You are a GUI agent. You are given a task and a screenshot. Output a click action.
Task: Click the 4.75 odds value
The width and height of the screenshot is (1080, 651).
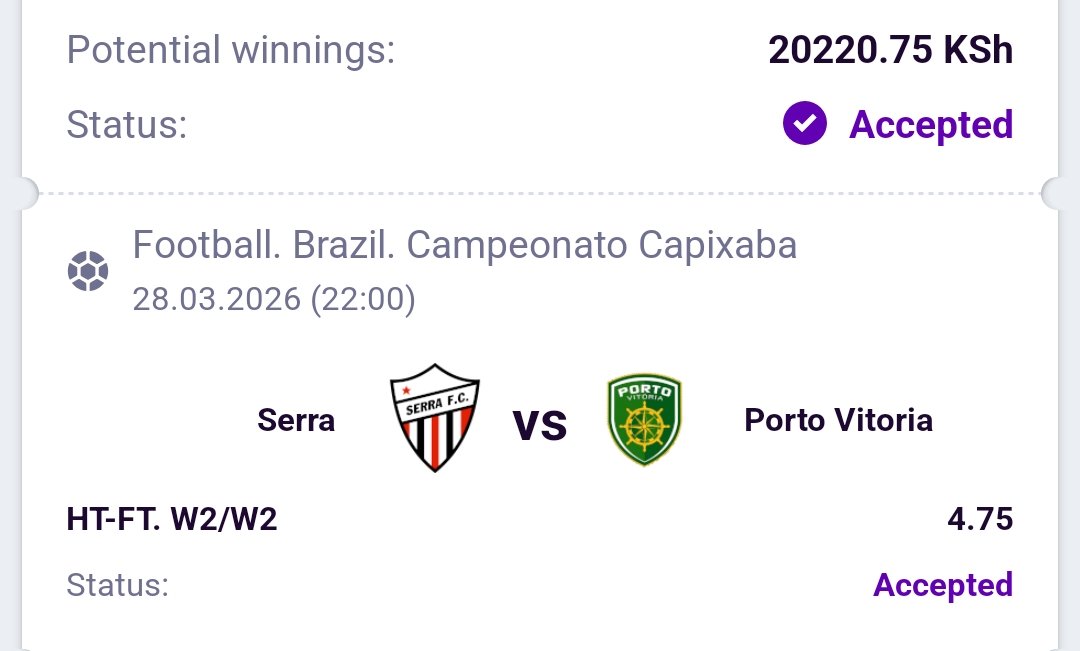(x=980, y=520)
